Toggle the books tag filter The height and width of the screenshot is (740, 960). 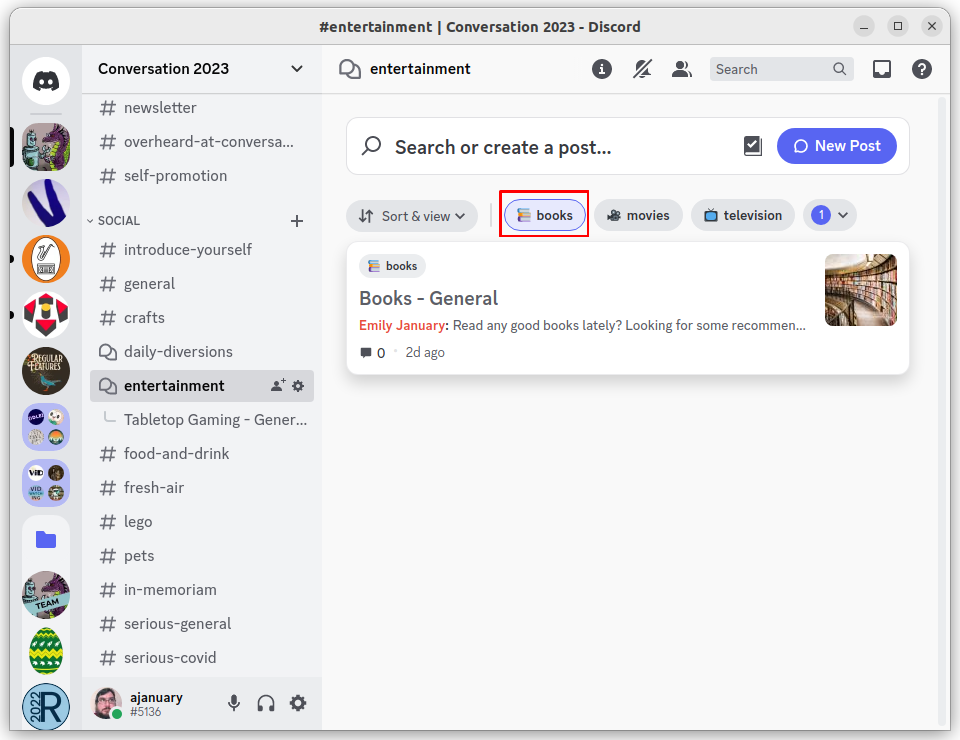544,215
